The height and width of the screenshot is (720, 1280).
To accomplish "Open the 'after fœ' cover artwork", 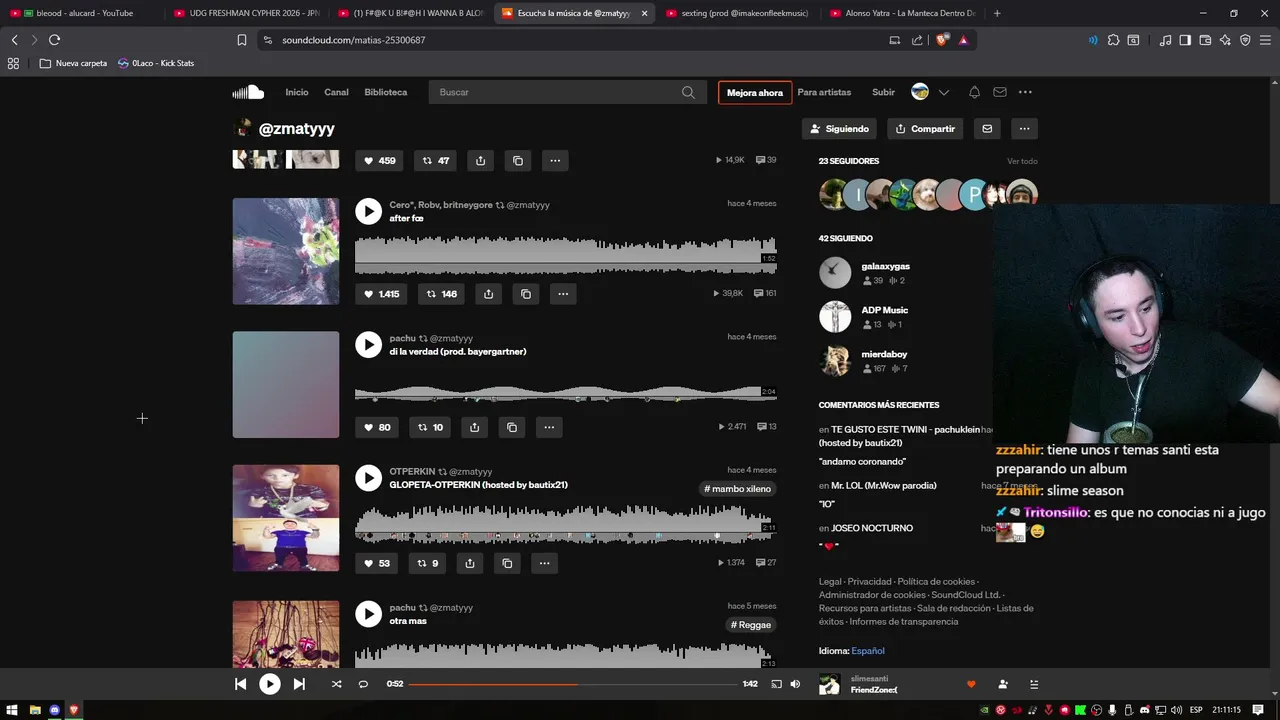I will click(x=286, y=251).
